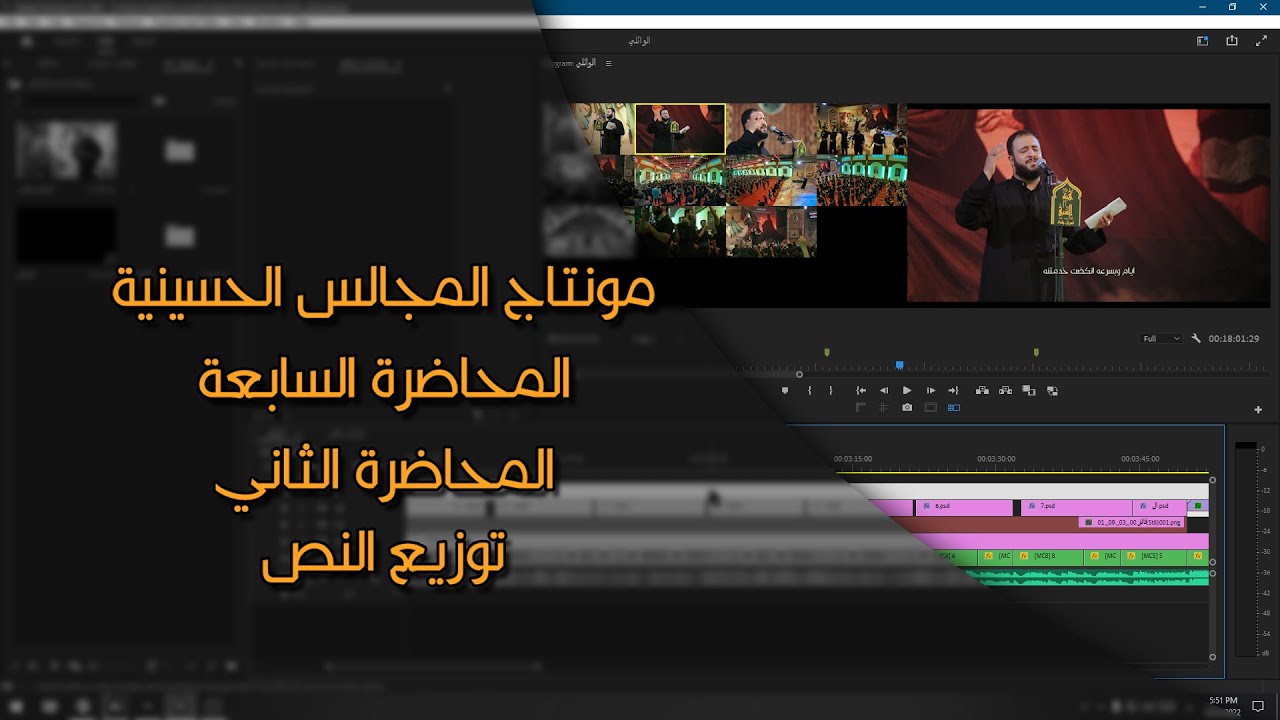This screenshot has height=720, width=1280.
Task: Toggle guides in the Program monitor
Action: pyautogui.click(x=883, y=408)
